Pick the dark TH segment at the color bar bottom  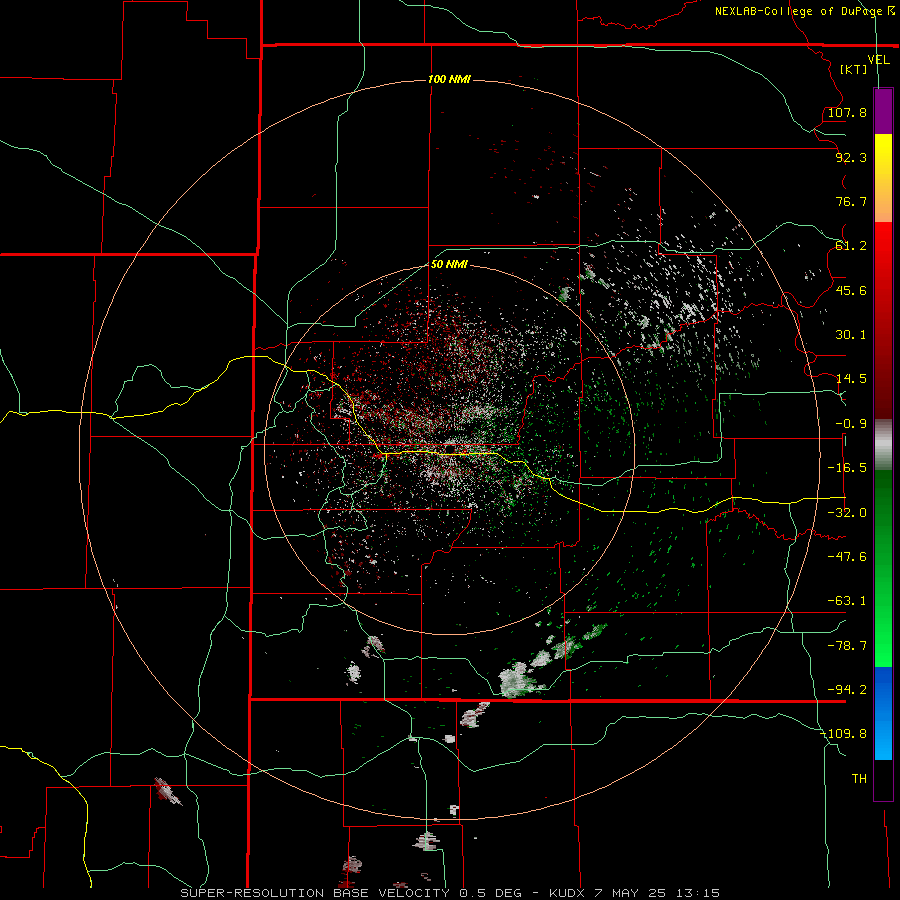(883, 779)
